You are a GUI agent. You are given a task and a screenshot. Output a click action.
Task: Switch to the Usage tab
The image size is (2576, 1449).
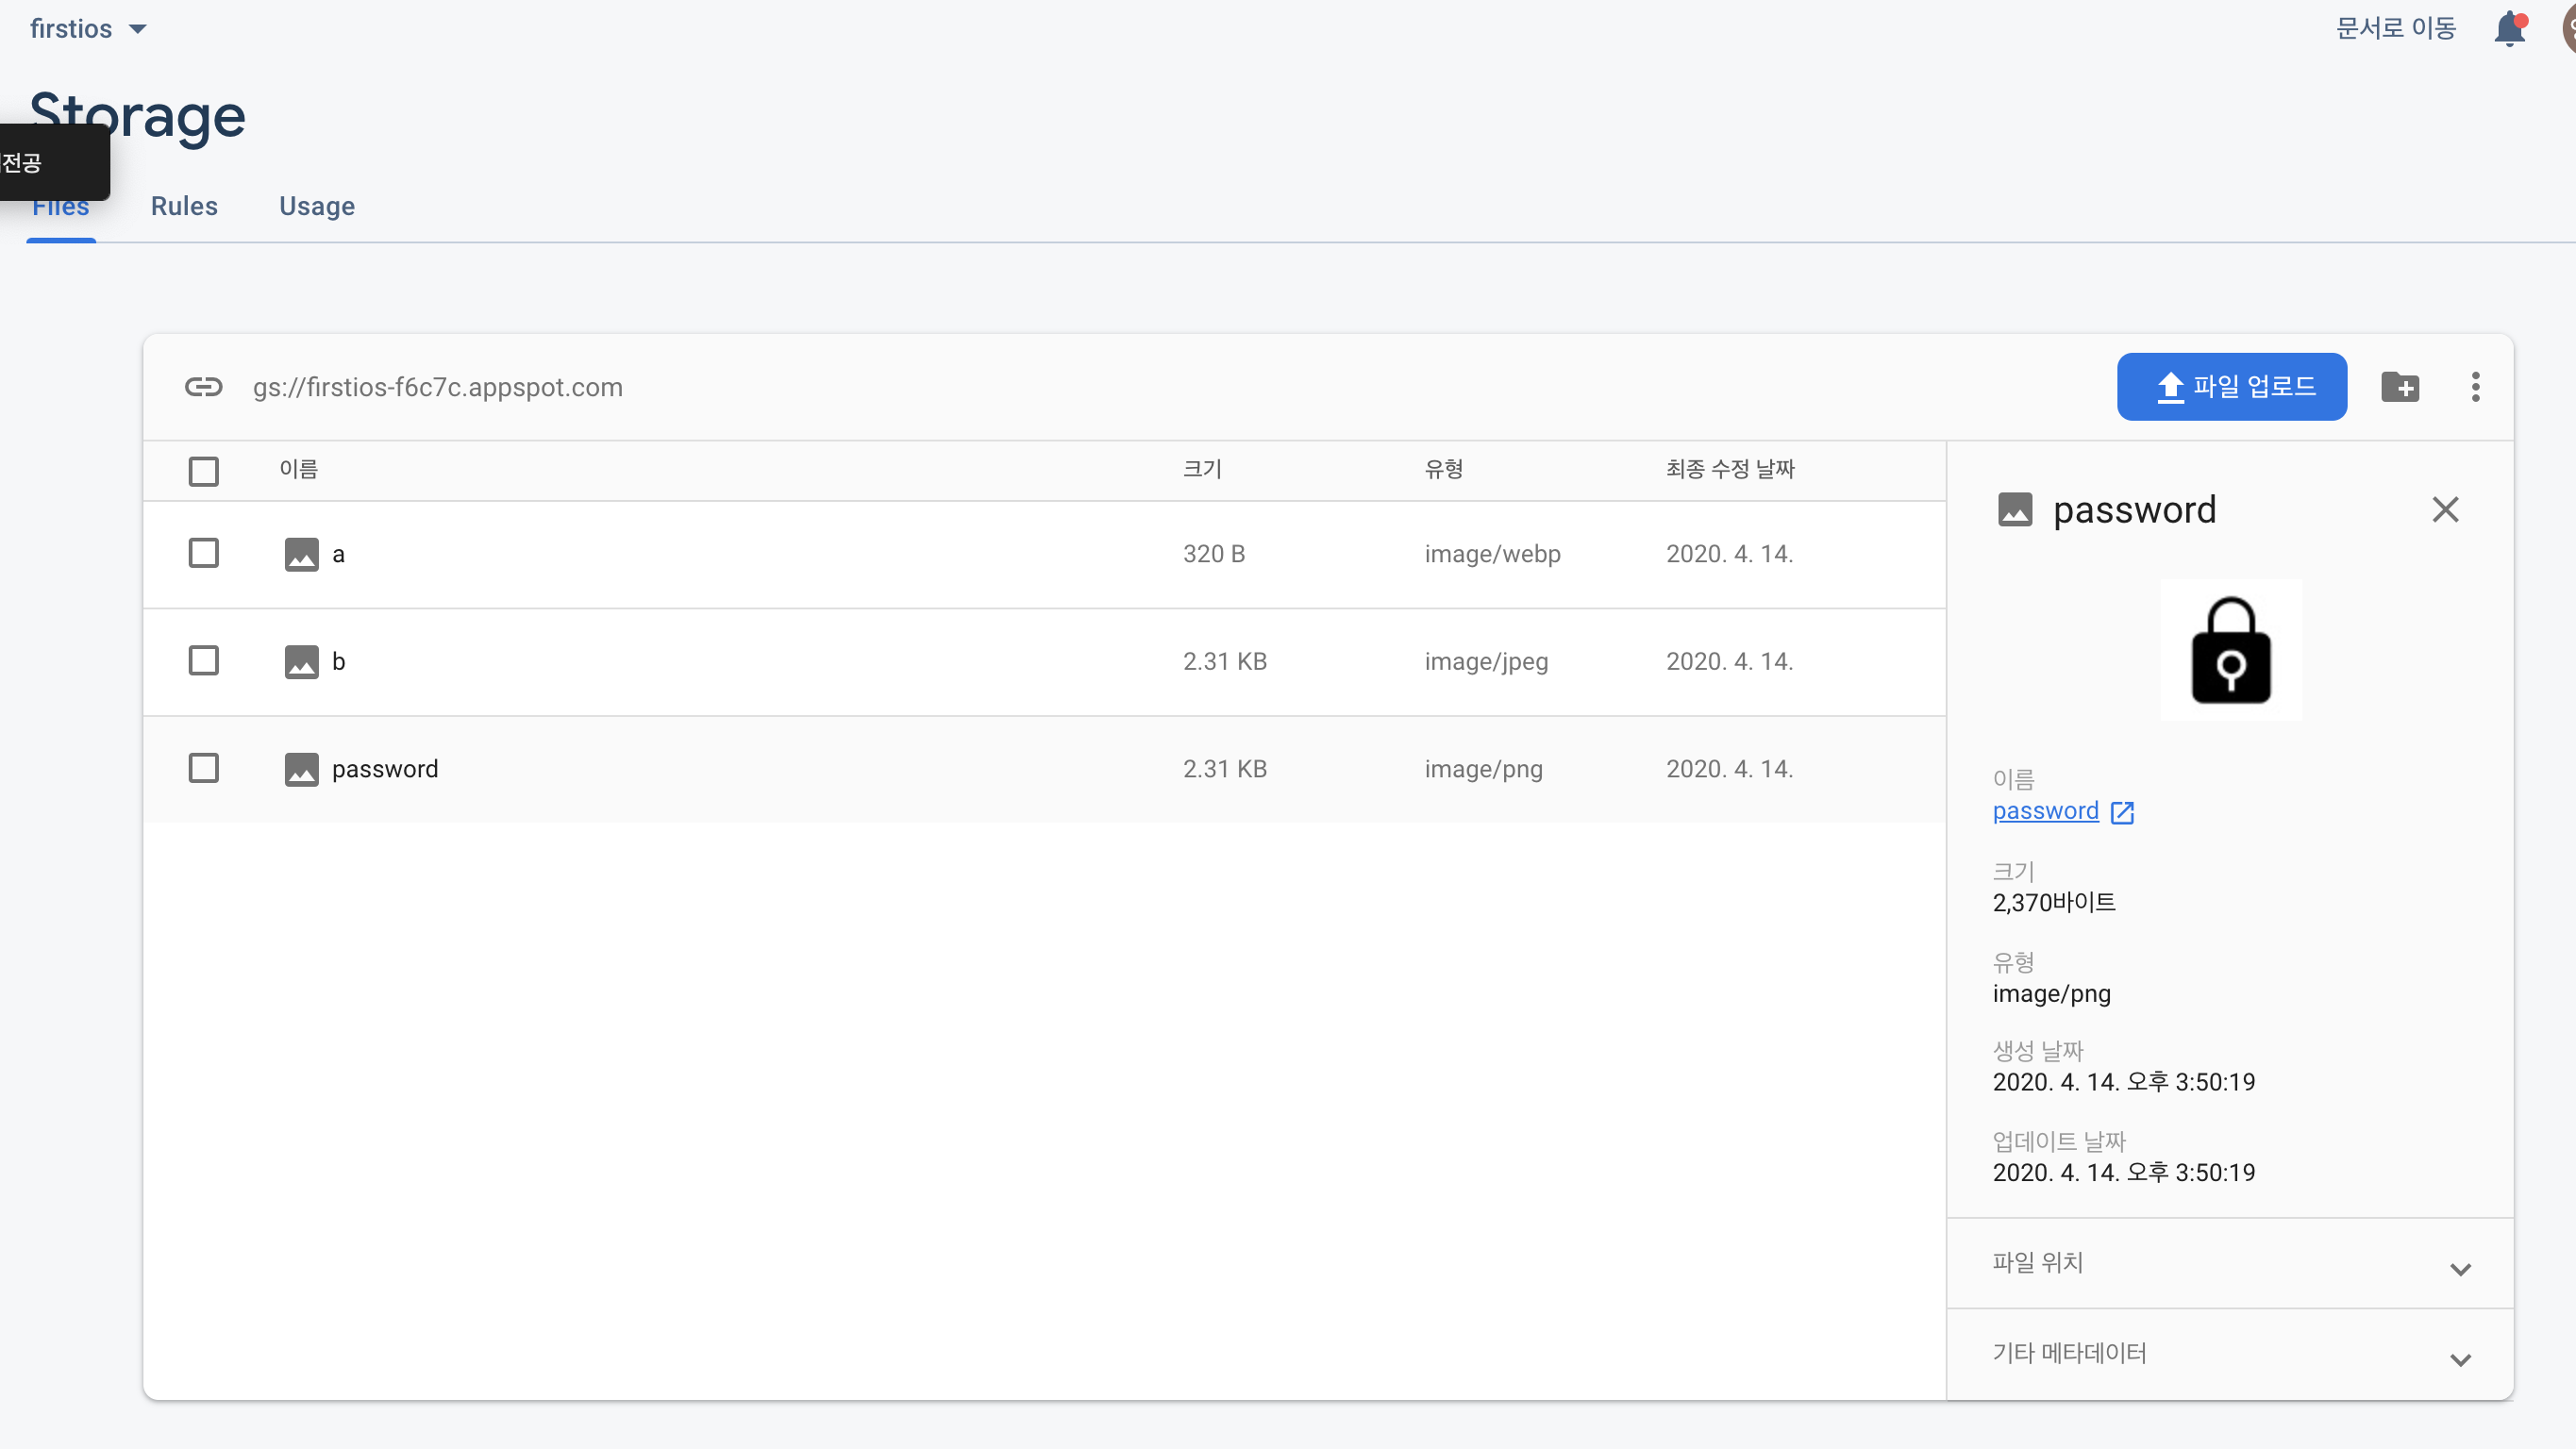click(317, 206)
